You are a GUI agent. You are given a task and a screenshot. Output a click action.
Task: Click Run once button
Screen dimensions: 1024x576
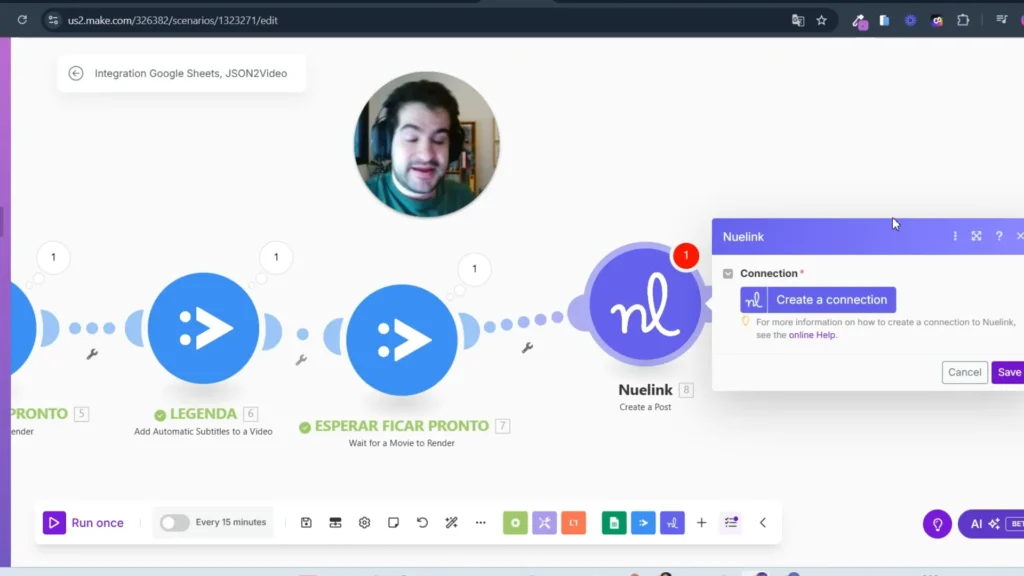(84, 522)
